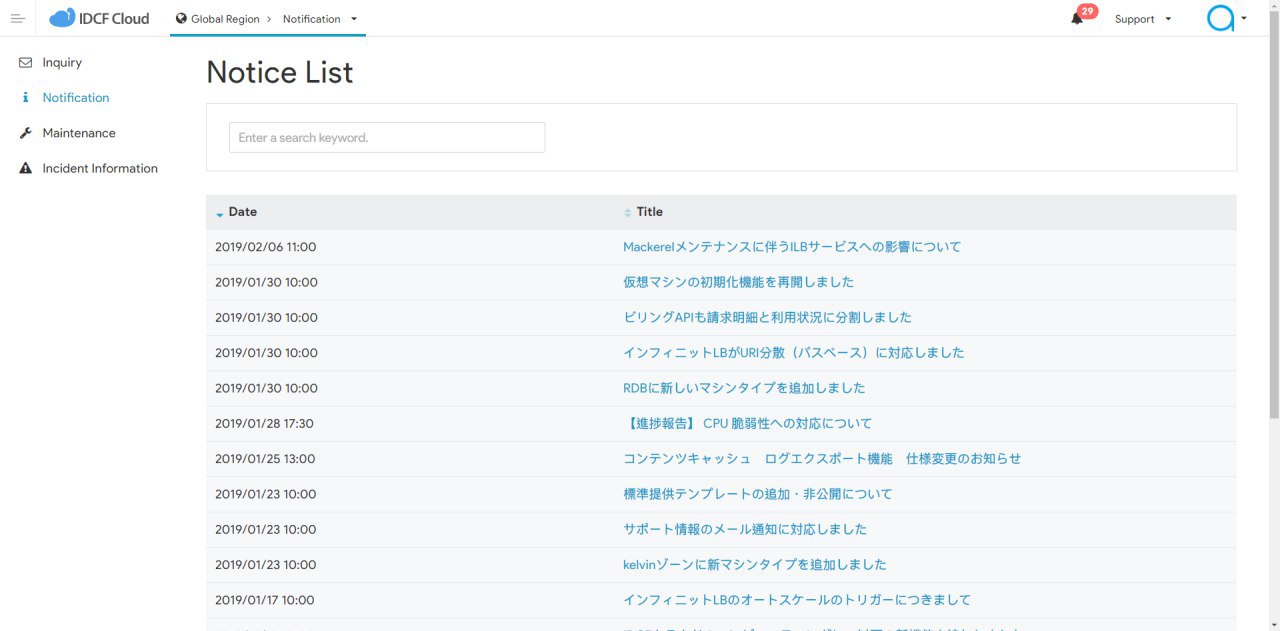This screenshot has height=631, width=1280.
Task: Open the notification bell with 29 badge
Action: point(1077,19)
